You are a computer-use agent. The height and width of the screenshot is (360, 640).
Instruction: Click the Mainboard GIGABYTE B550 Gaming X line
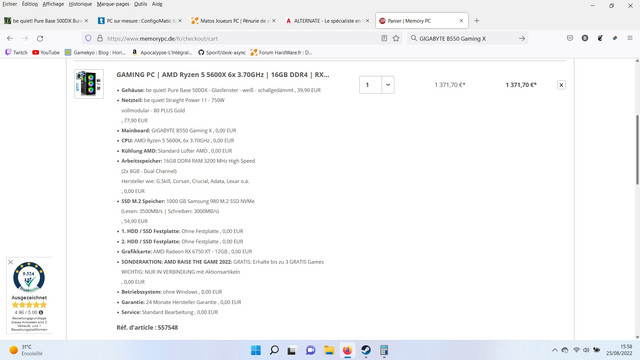pyautogui.click(x=179, y=131)
